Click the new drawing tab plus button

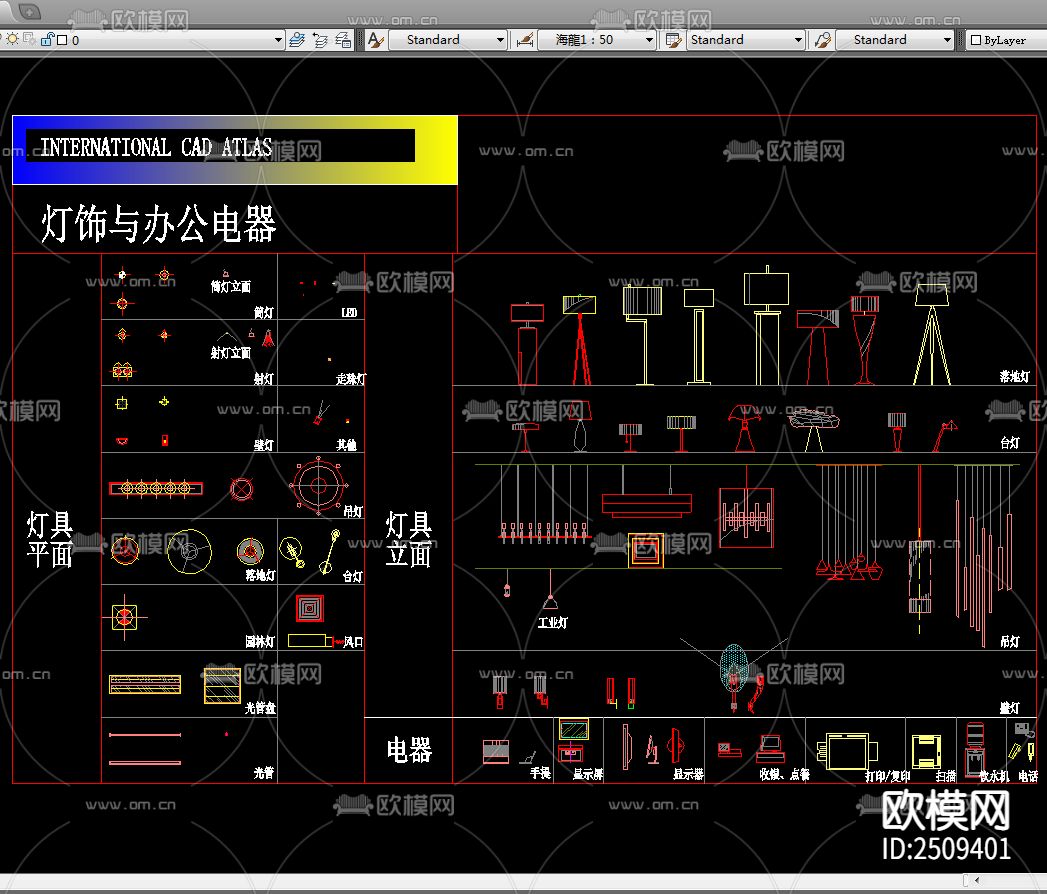(x=30, y=11)
